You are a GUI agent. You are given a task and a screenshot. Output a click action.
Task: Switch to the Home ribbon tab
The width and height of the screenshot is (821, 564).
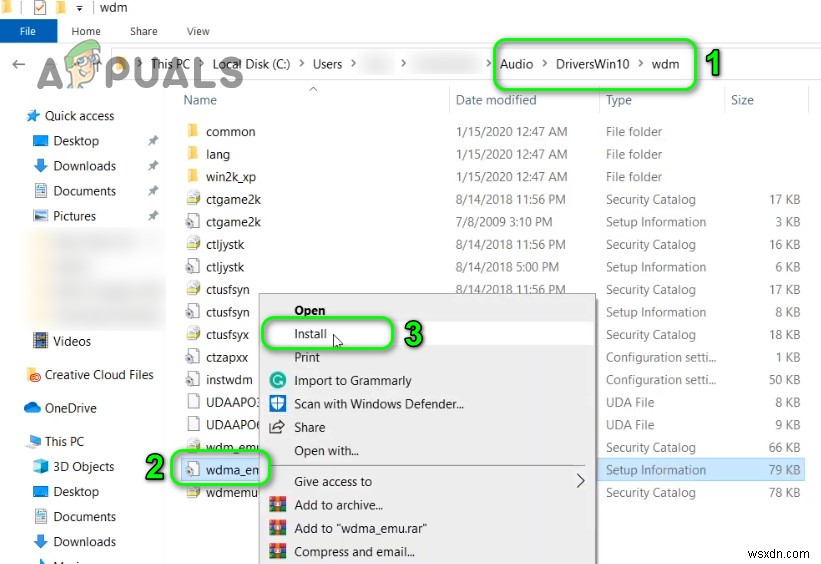coord(86,31)
